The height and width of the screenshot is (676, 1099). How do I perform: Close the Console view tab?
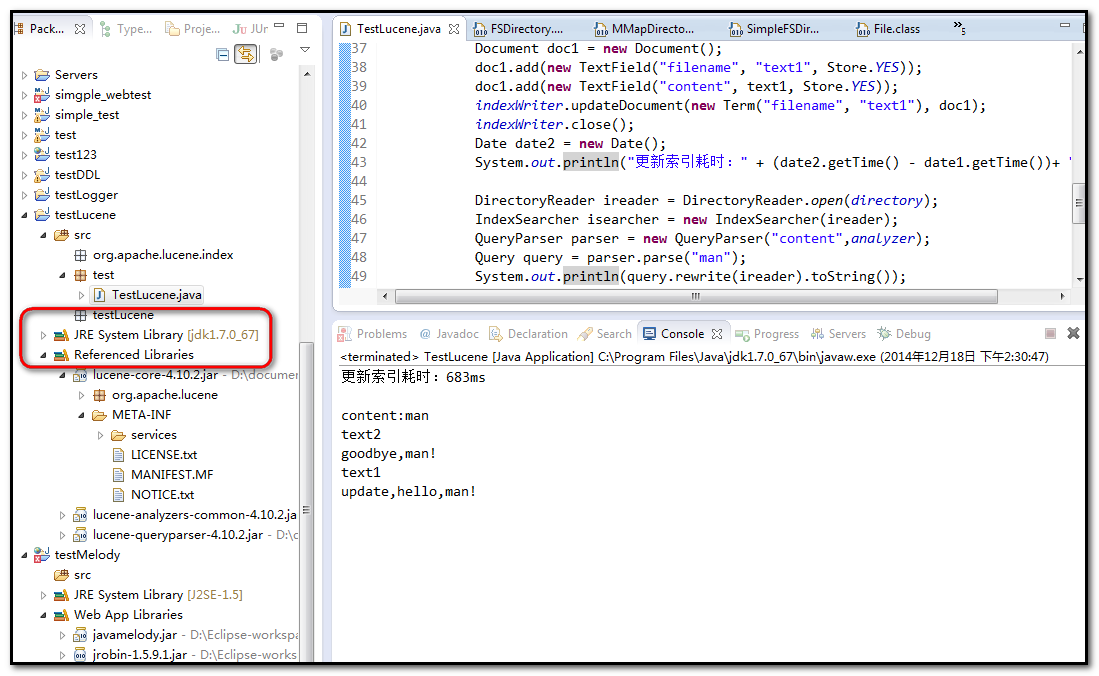717,334
